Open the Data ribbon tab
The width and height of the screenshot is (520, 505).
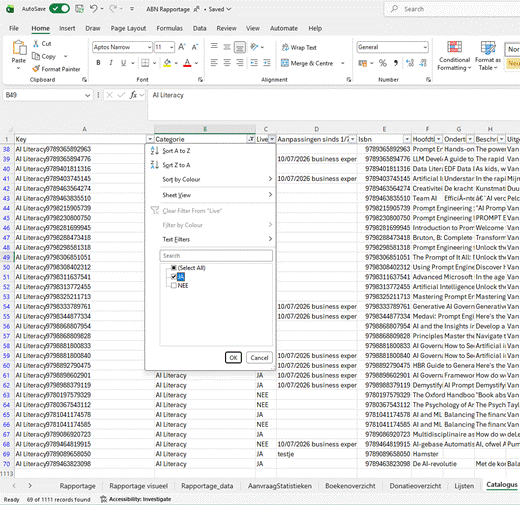[x=199, y=28]
